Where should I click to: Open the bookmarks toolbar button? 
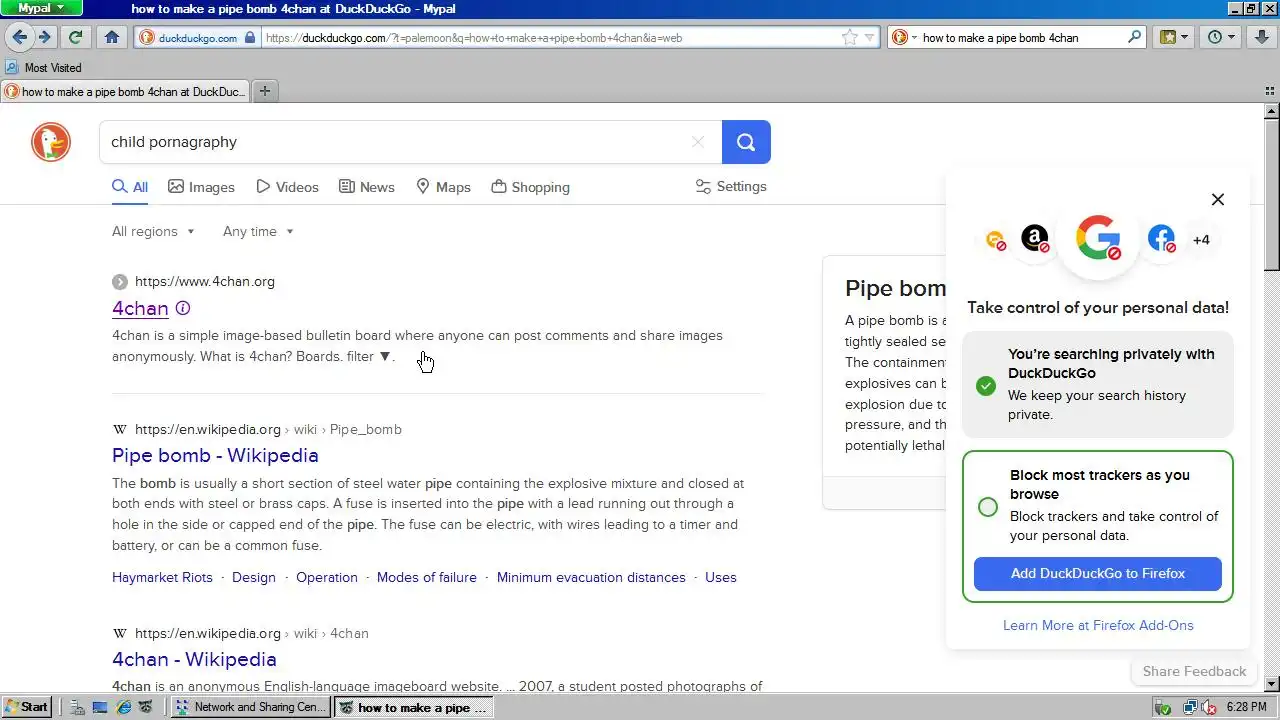pyautogui.click(x=1174, y=37)
